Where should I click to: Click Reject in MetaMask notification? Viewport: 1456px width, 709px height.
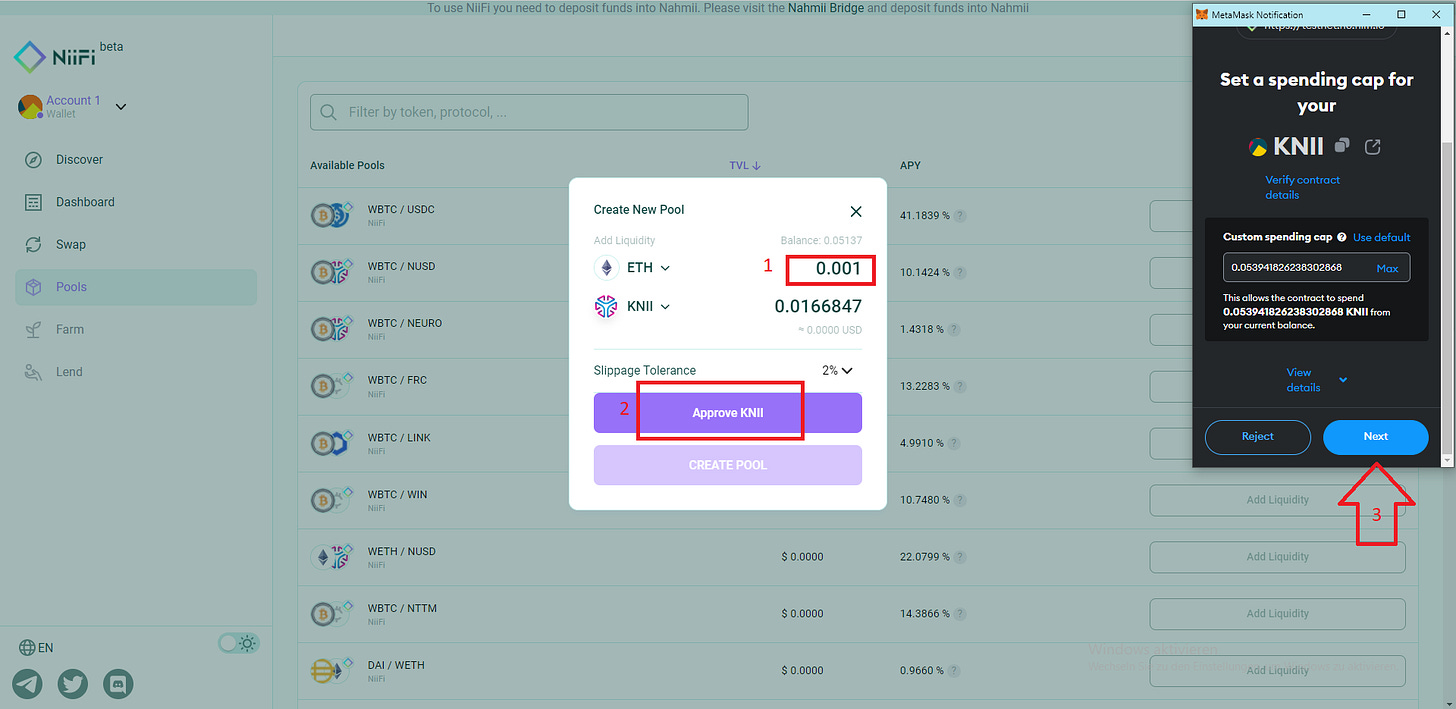coord(1258,437)
